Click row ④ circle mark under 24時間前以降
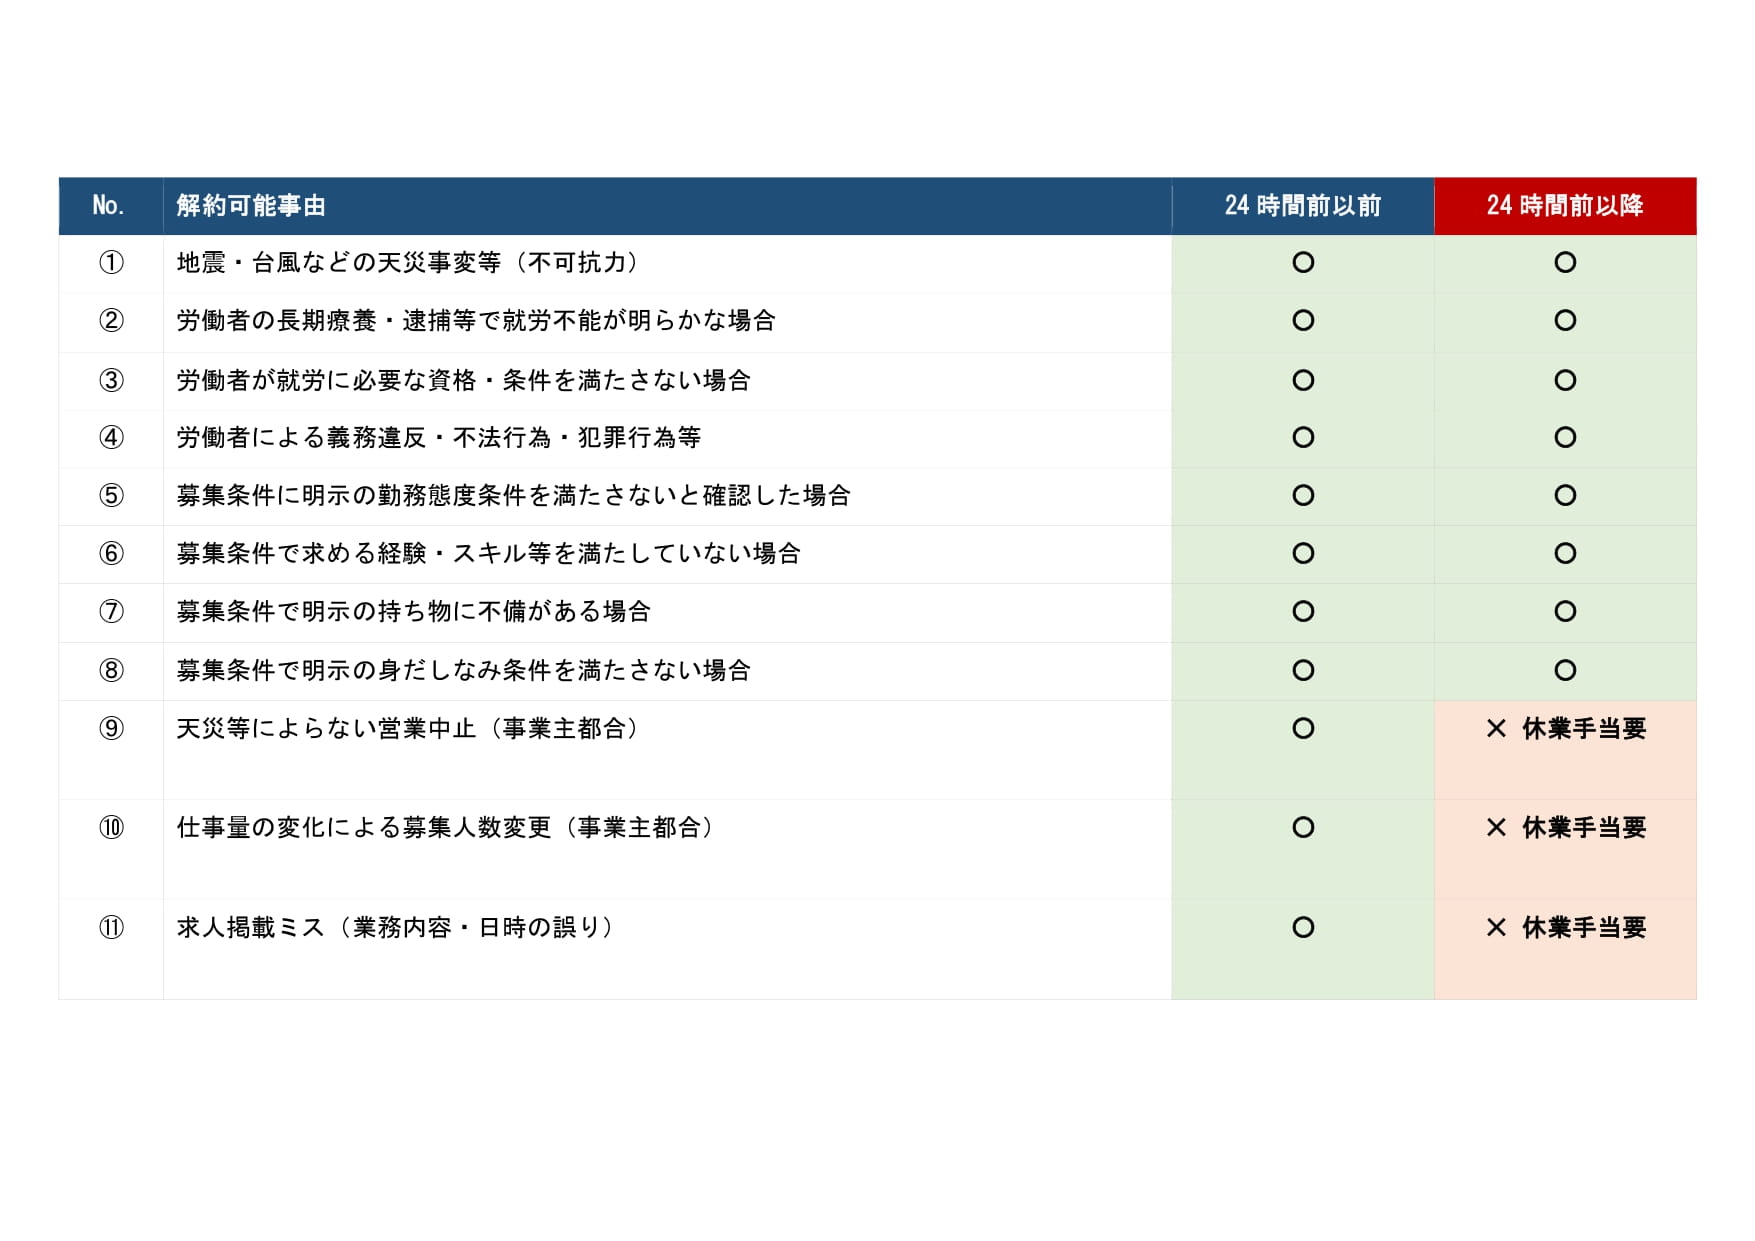Screen dimensions: 1755x1241 coord(1565,438)
